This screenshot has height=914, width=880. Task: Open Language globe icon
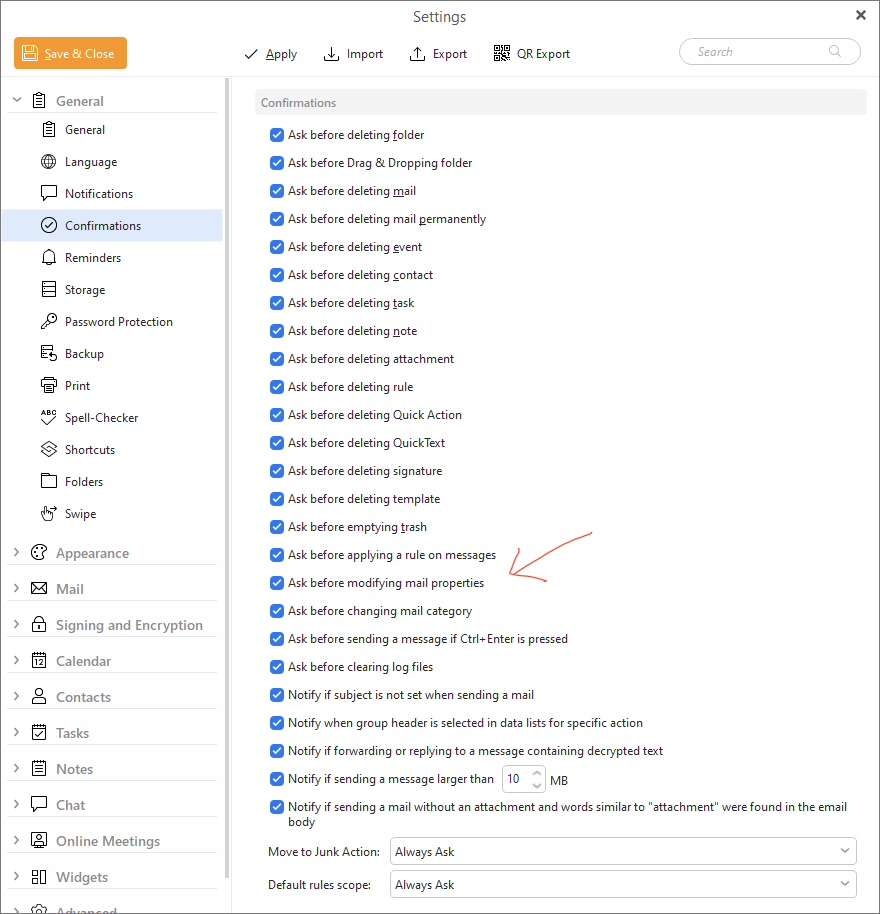click(48, 162)
